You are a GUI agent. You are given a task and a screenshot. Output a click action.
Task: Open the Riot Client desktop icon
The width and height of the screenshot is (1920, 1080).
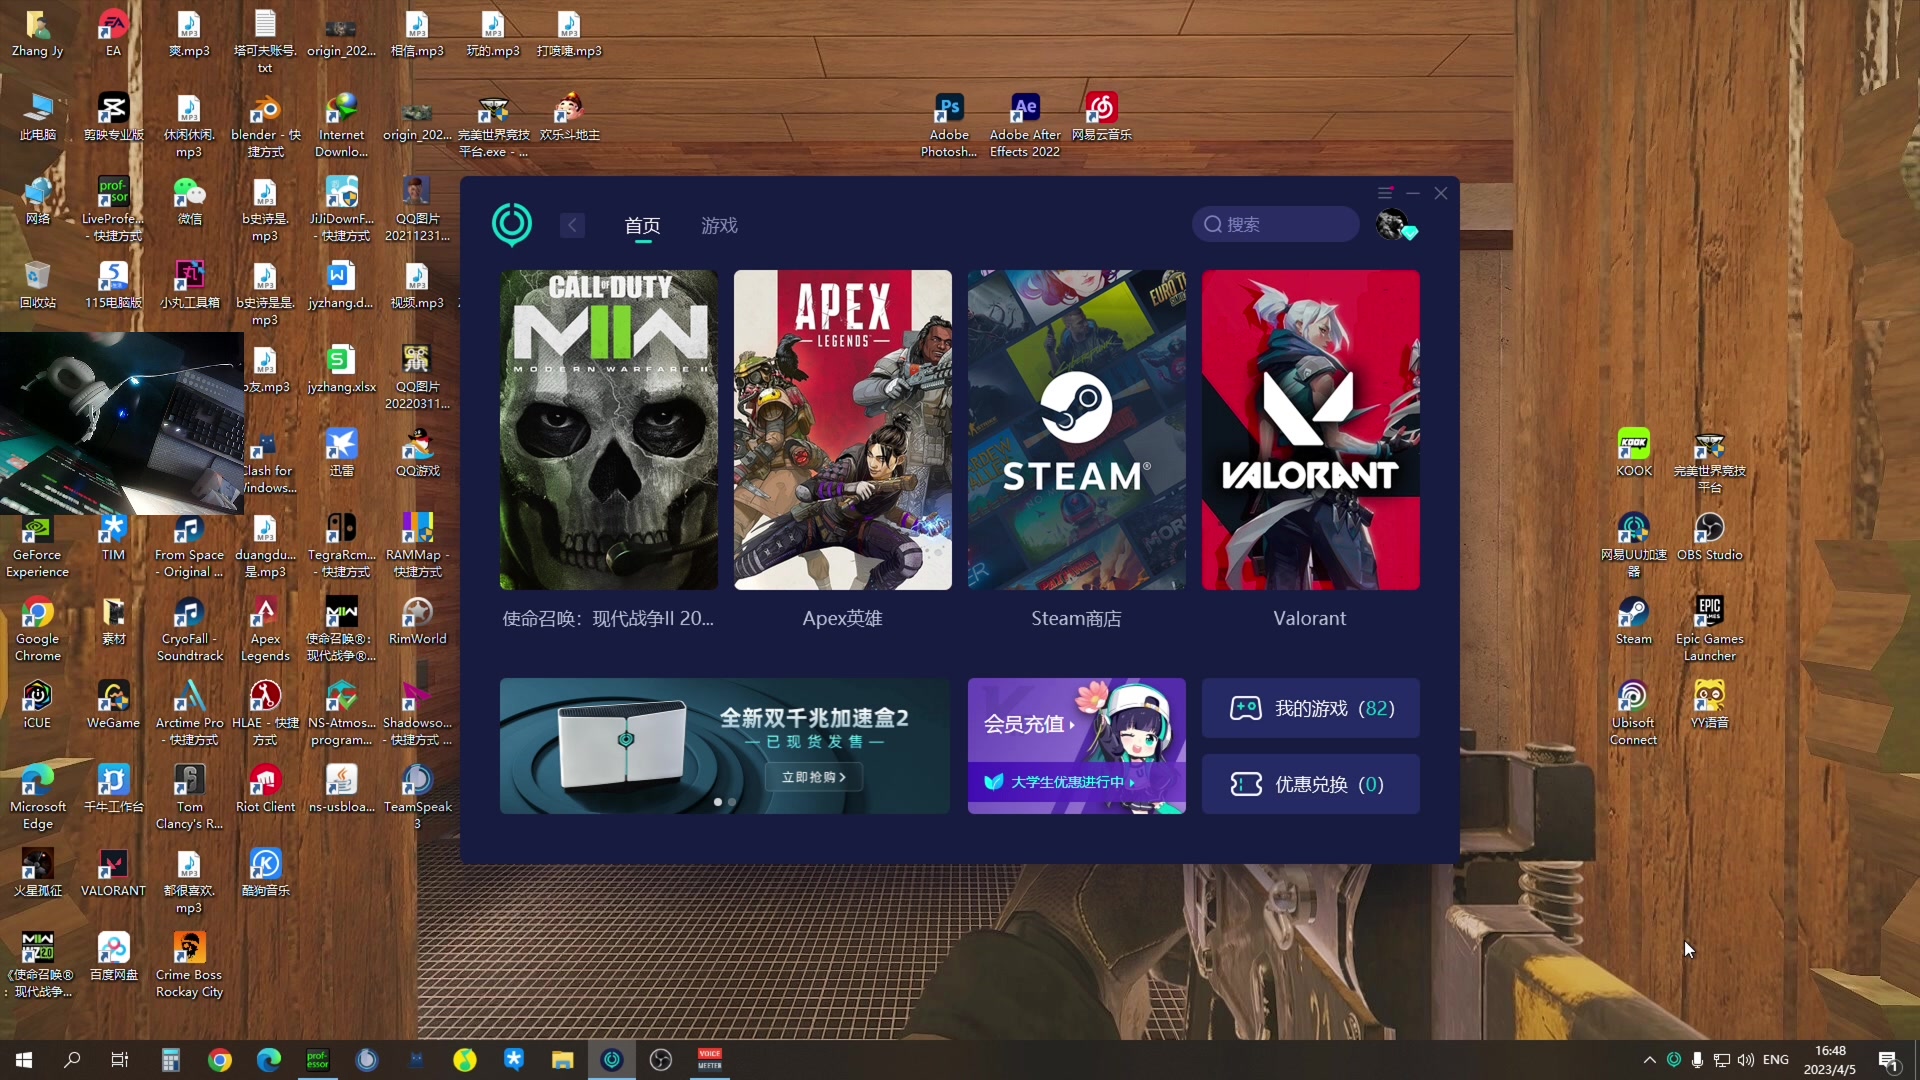pyautogui.click(x=265, y=789)
